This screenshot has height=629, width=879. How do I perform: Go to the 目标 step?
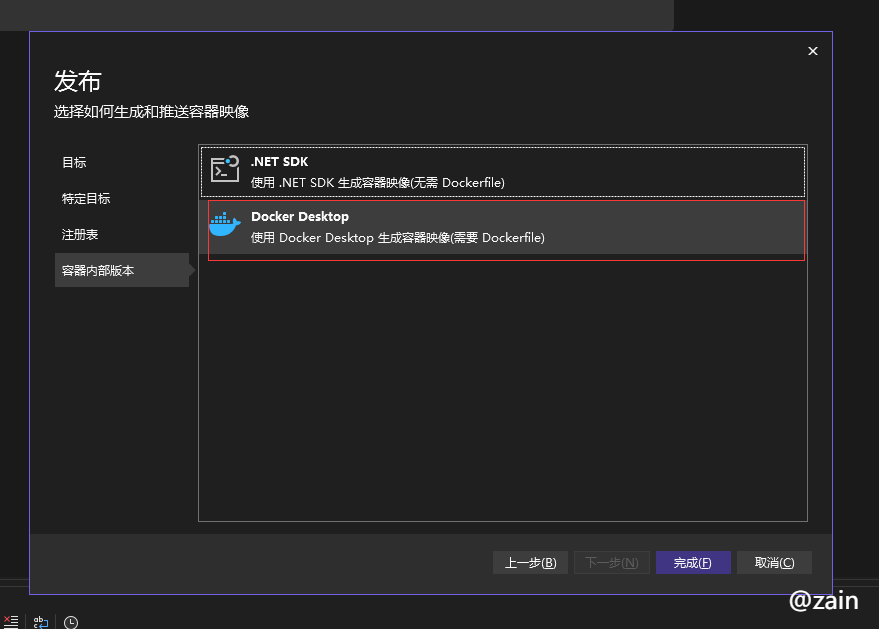tap(74, 163)
